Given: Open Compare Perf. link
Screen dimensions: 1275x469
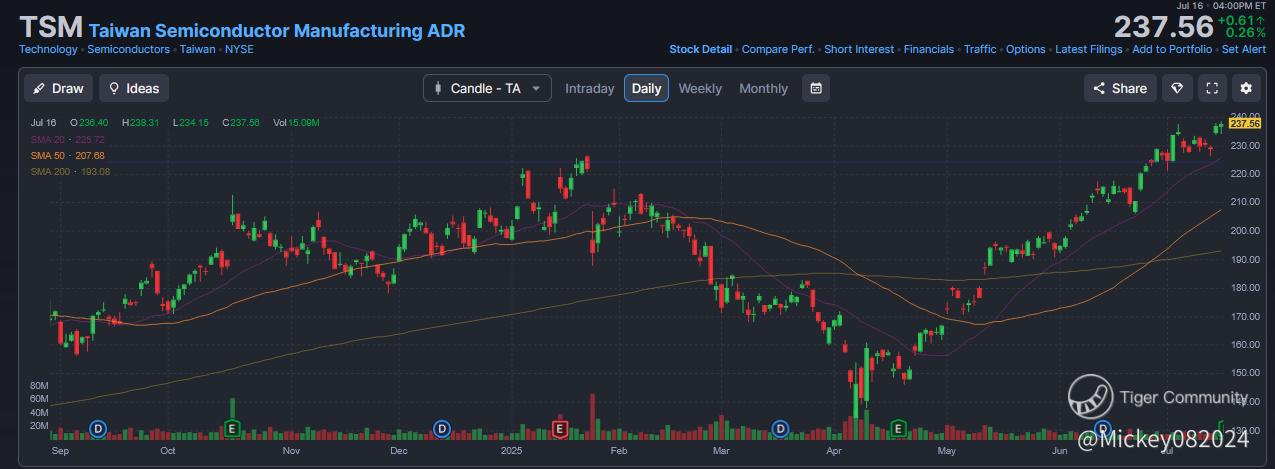Looking at the screenshot, I should (778, 49).
